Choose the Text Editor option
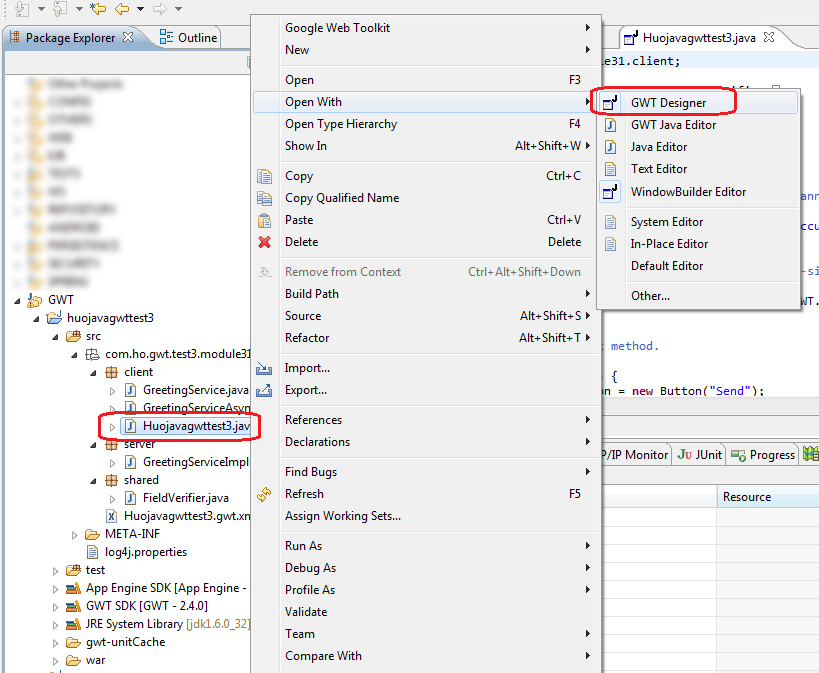The height and width of the screenshot is (673, 819). click(663, 168)
